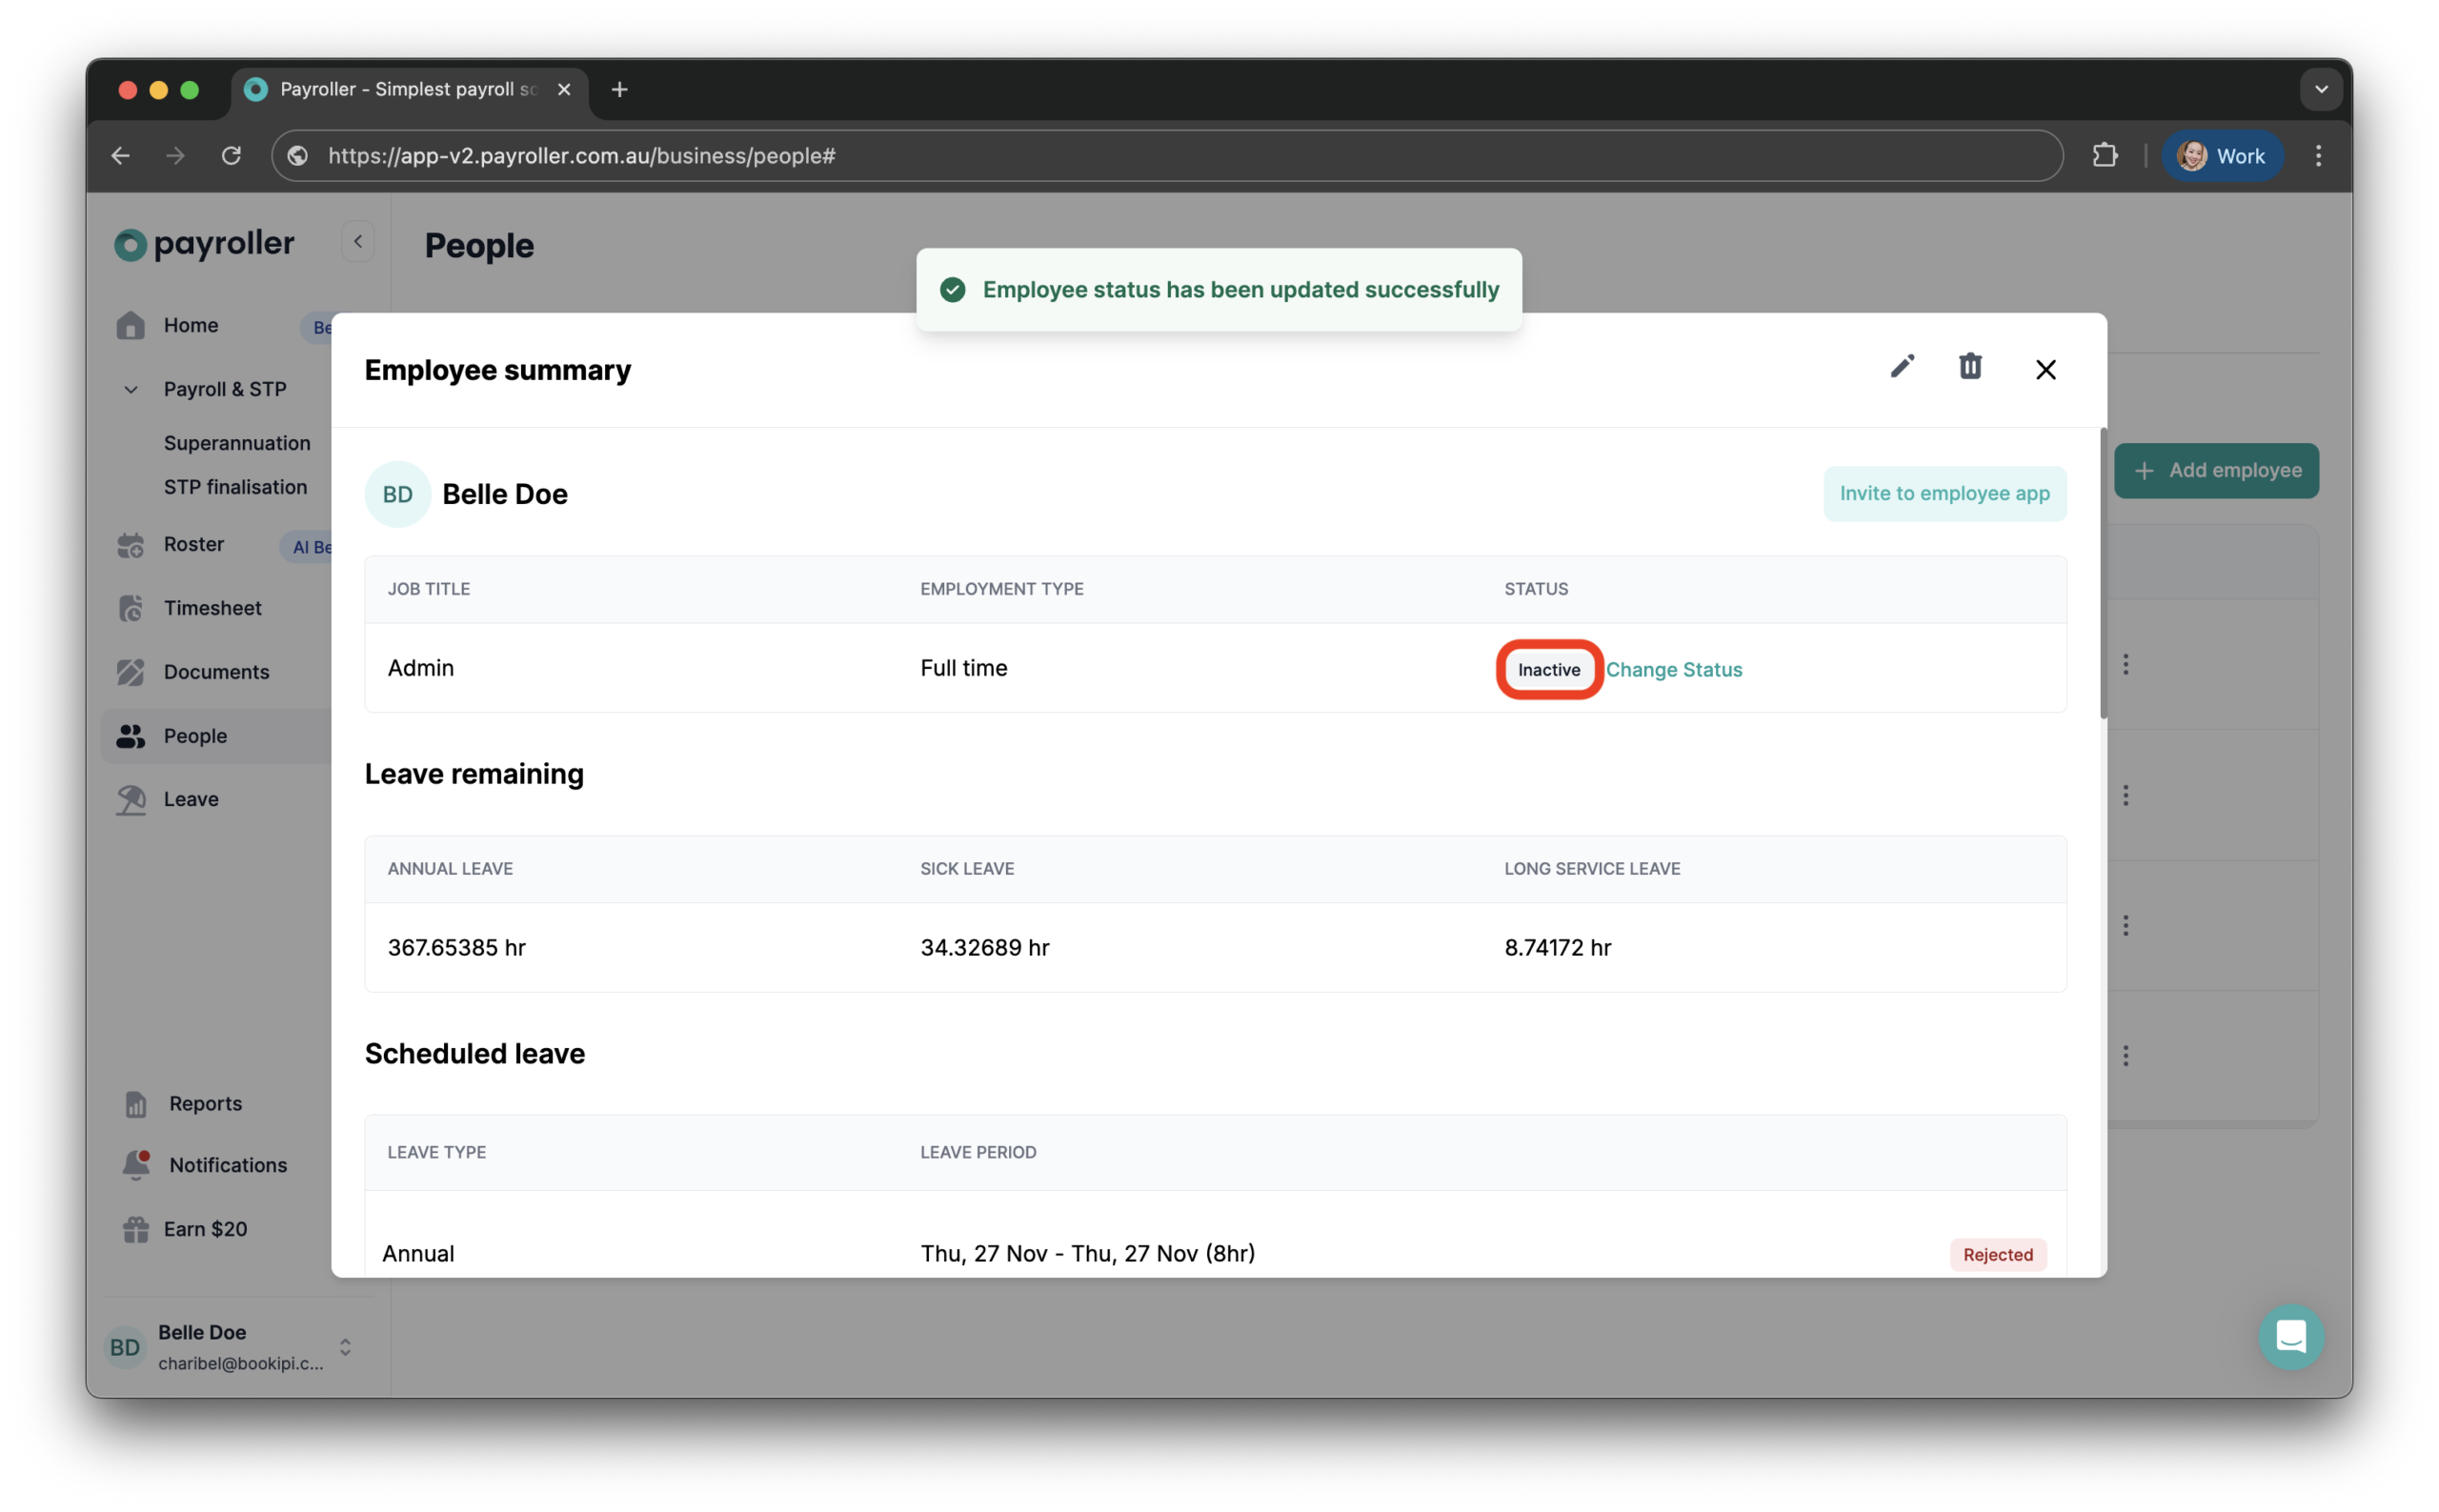
Task: Click the edit pencil icon on Employee summary
Action: pyautogui.click(x=1901, y=366)
